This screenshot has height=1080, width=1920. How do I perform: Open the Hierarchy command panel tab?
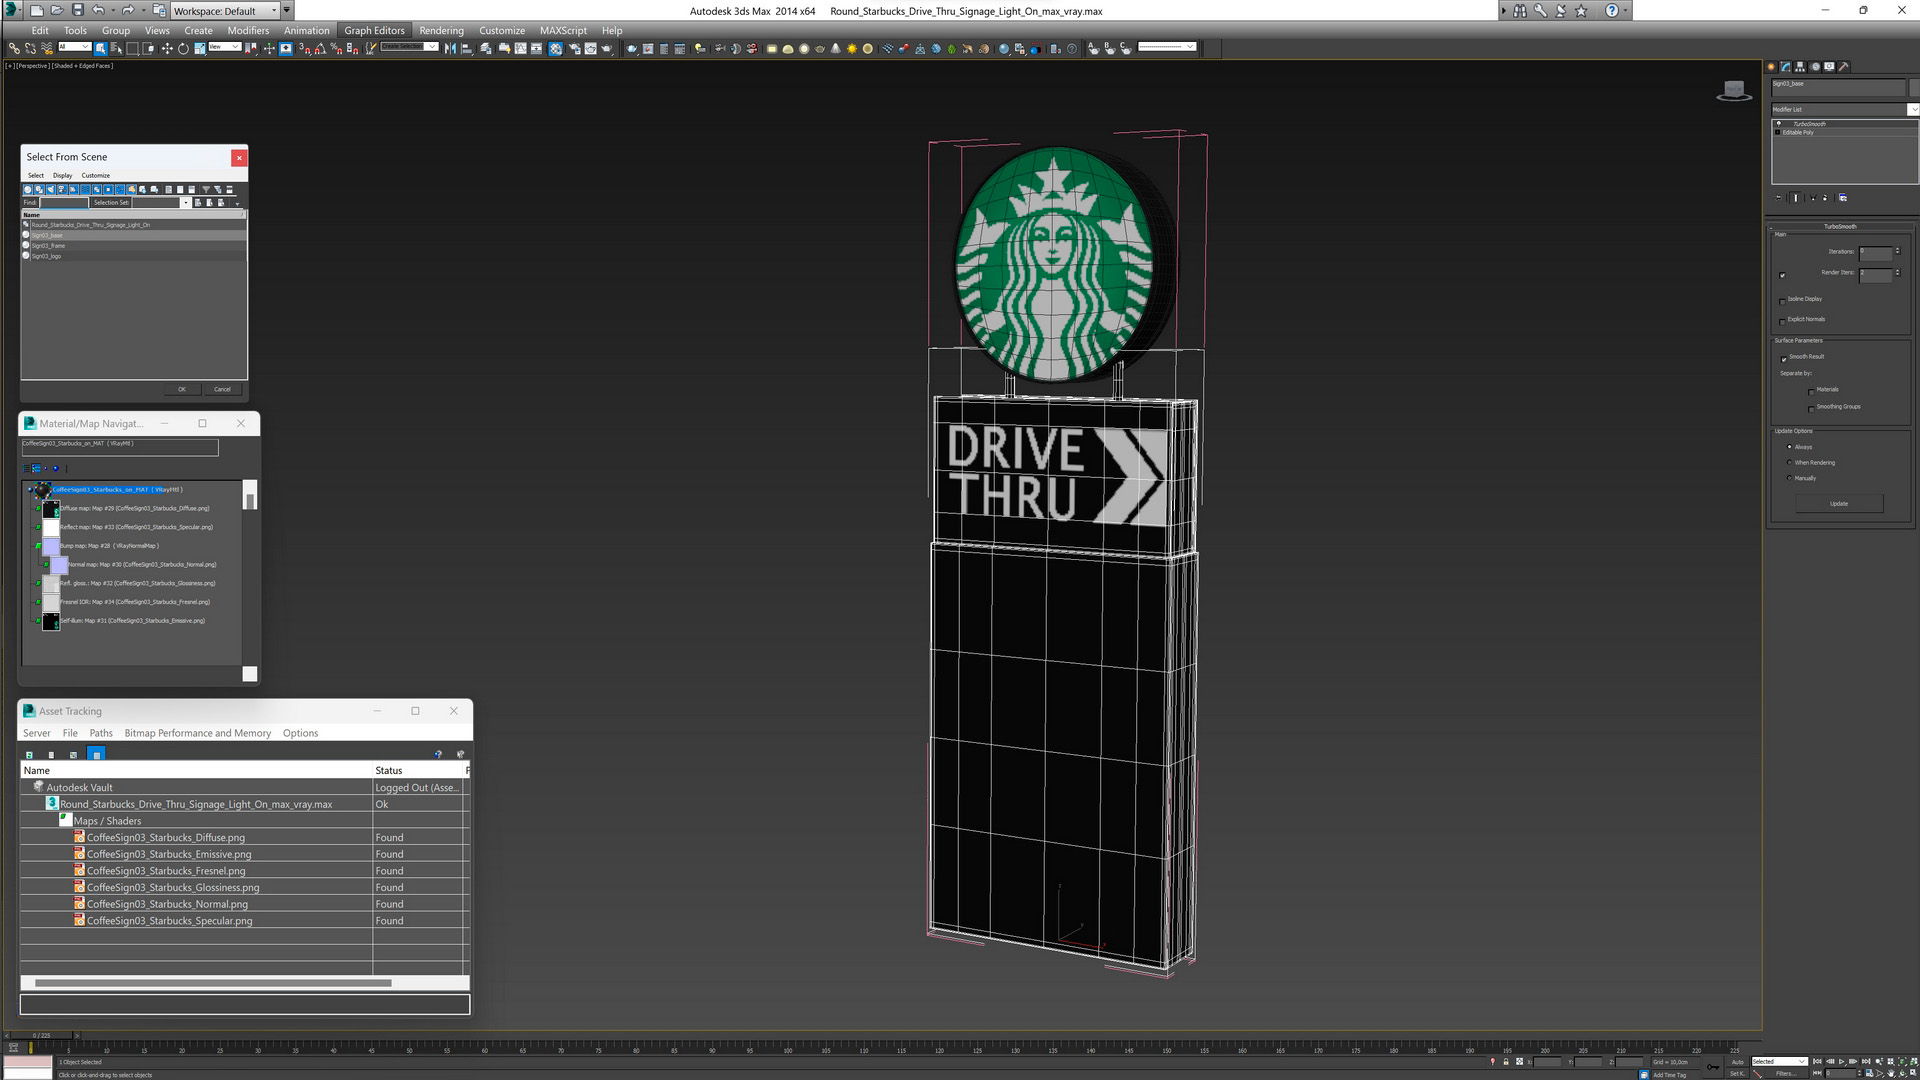pyautogui.click(x=1800, y=67)
